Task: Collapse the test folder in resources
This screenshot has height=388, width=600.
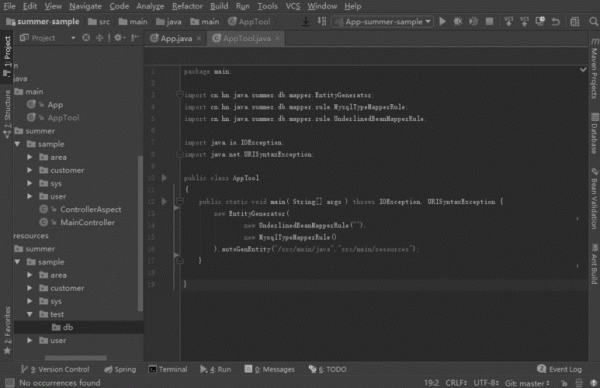Action: (x=29, y=314)
